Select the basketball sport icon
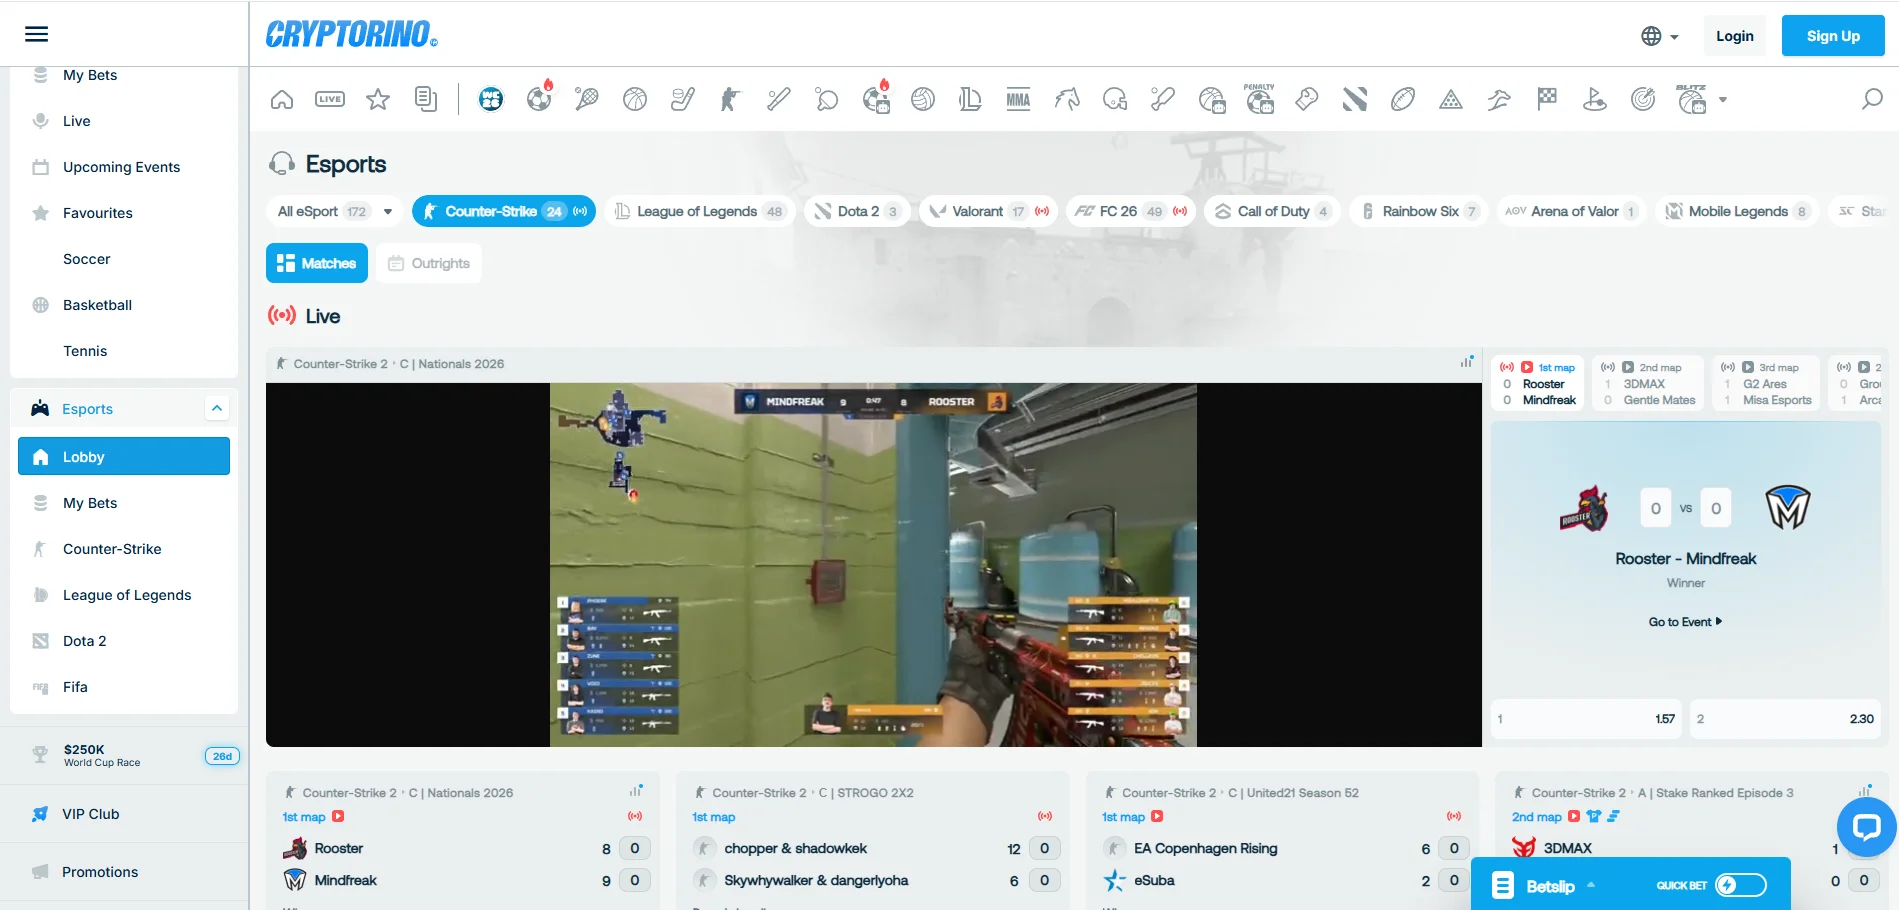 pos(635,99)
